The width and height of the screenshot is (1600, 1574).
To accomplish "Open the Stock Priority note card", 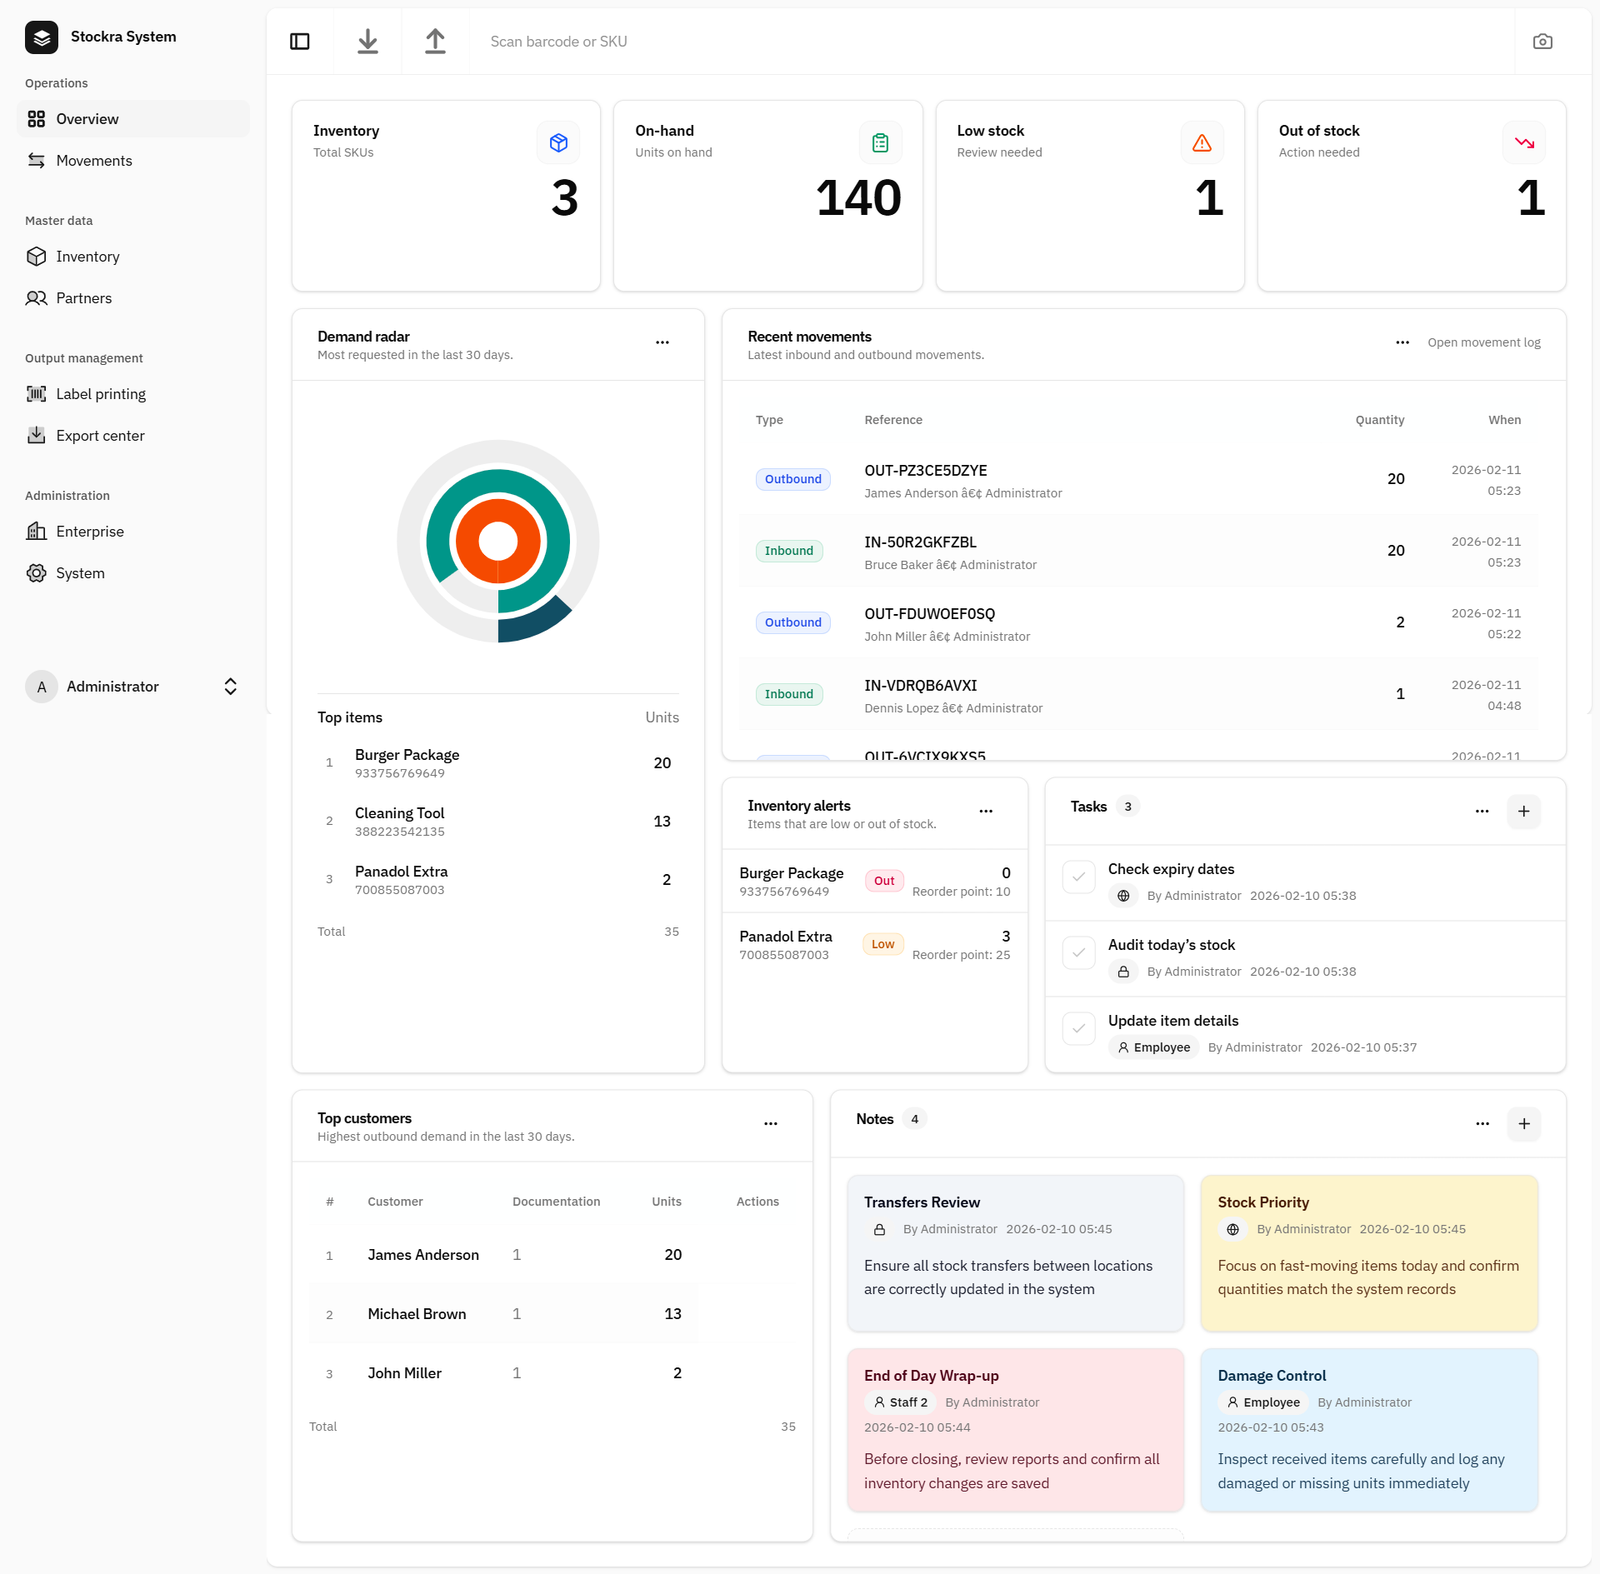I will coord(1368,1252).
